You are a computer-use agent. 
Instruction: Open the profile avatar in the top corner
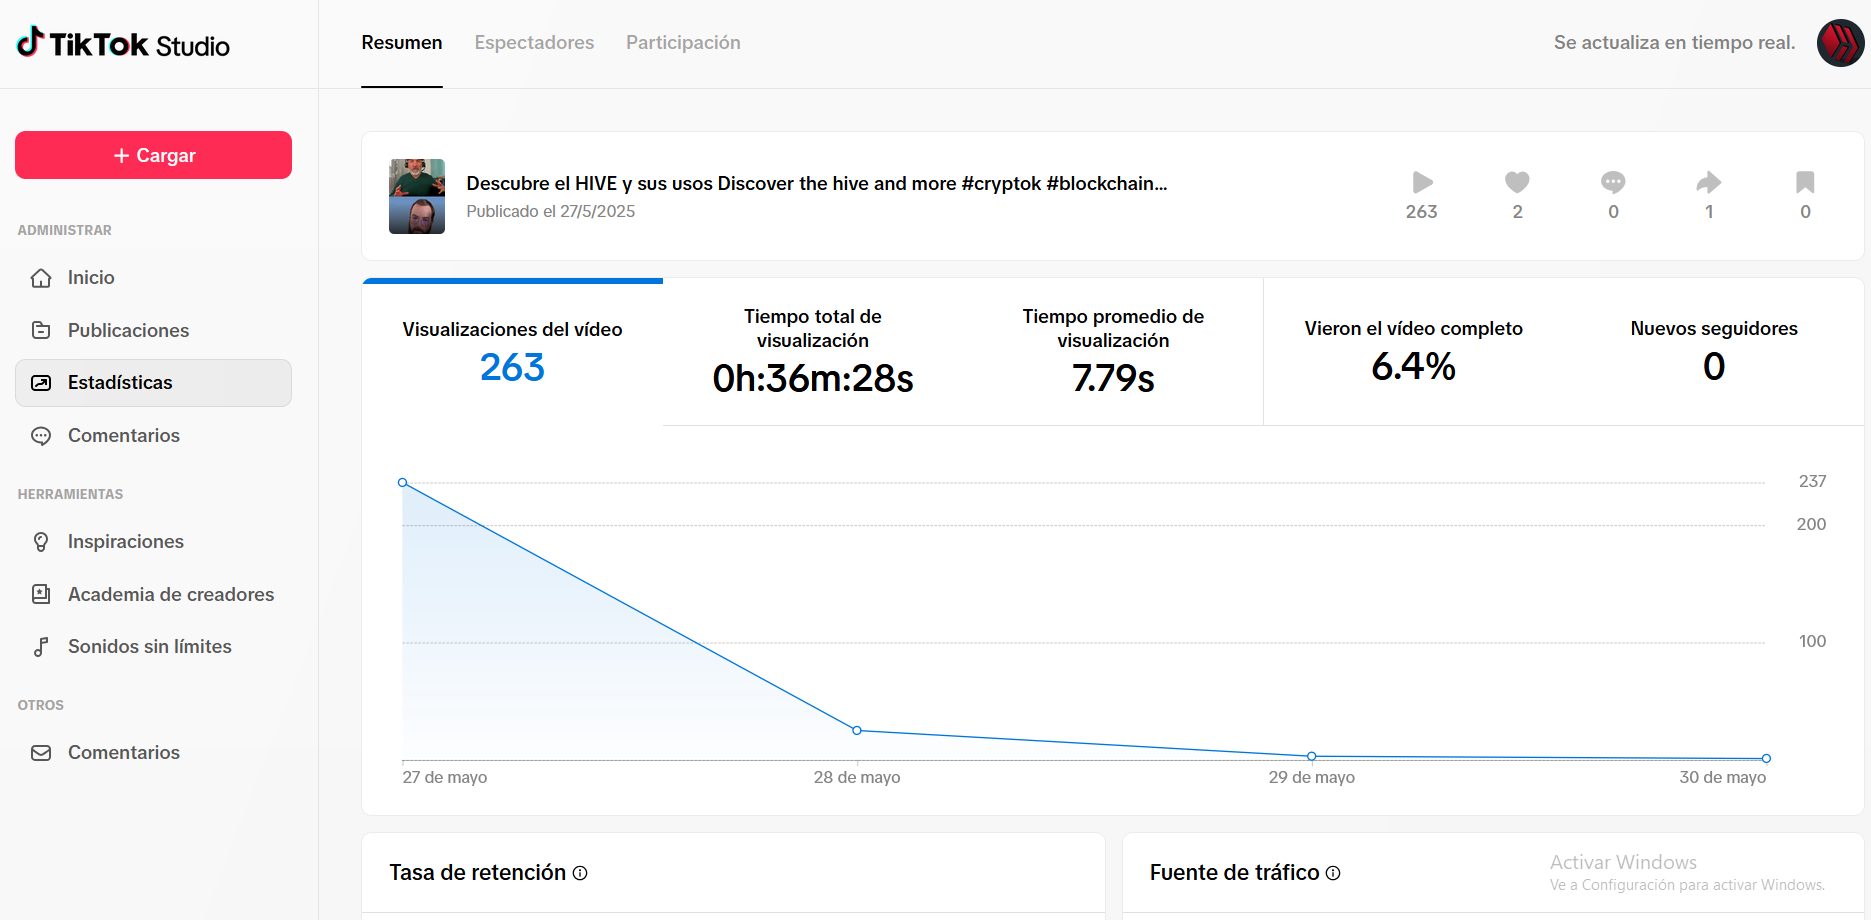pos(1840,43)
